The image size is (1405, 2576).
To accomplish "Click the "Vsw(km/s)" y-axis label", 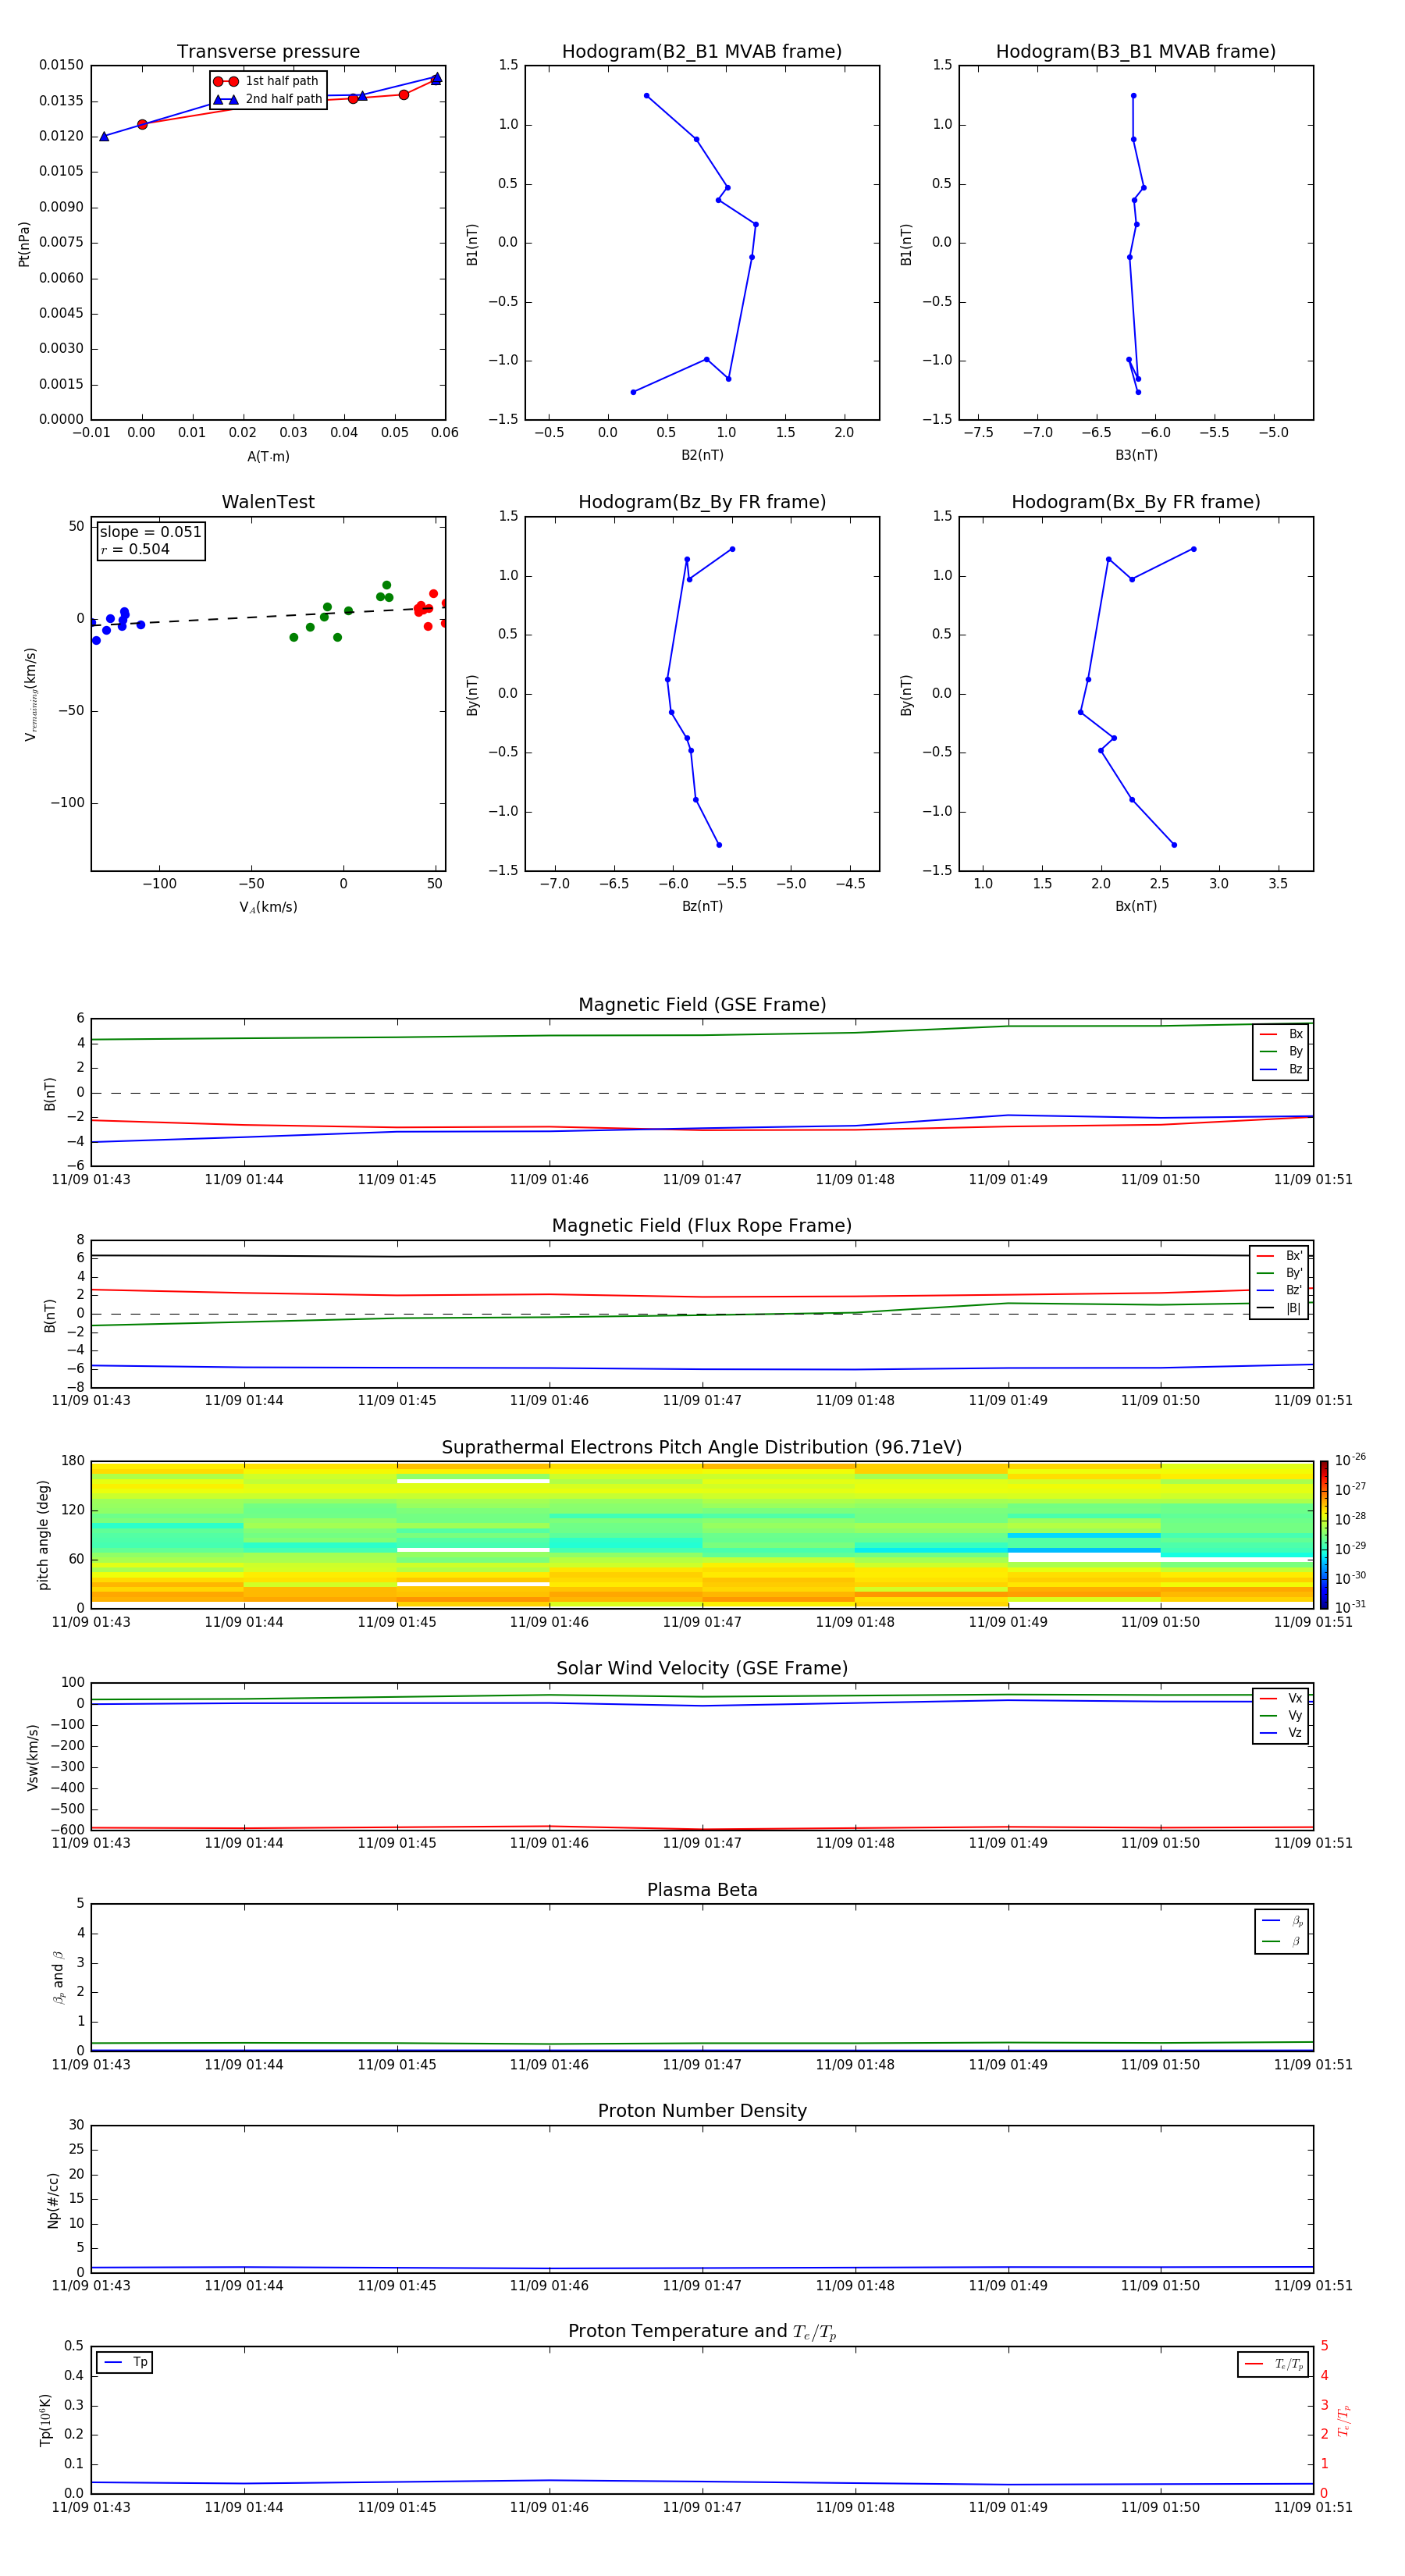I will [33, 1757].
